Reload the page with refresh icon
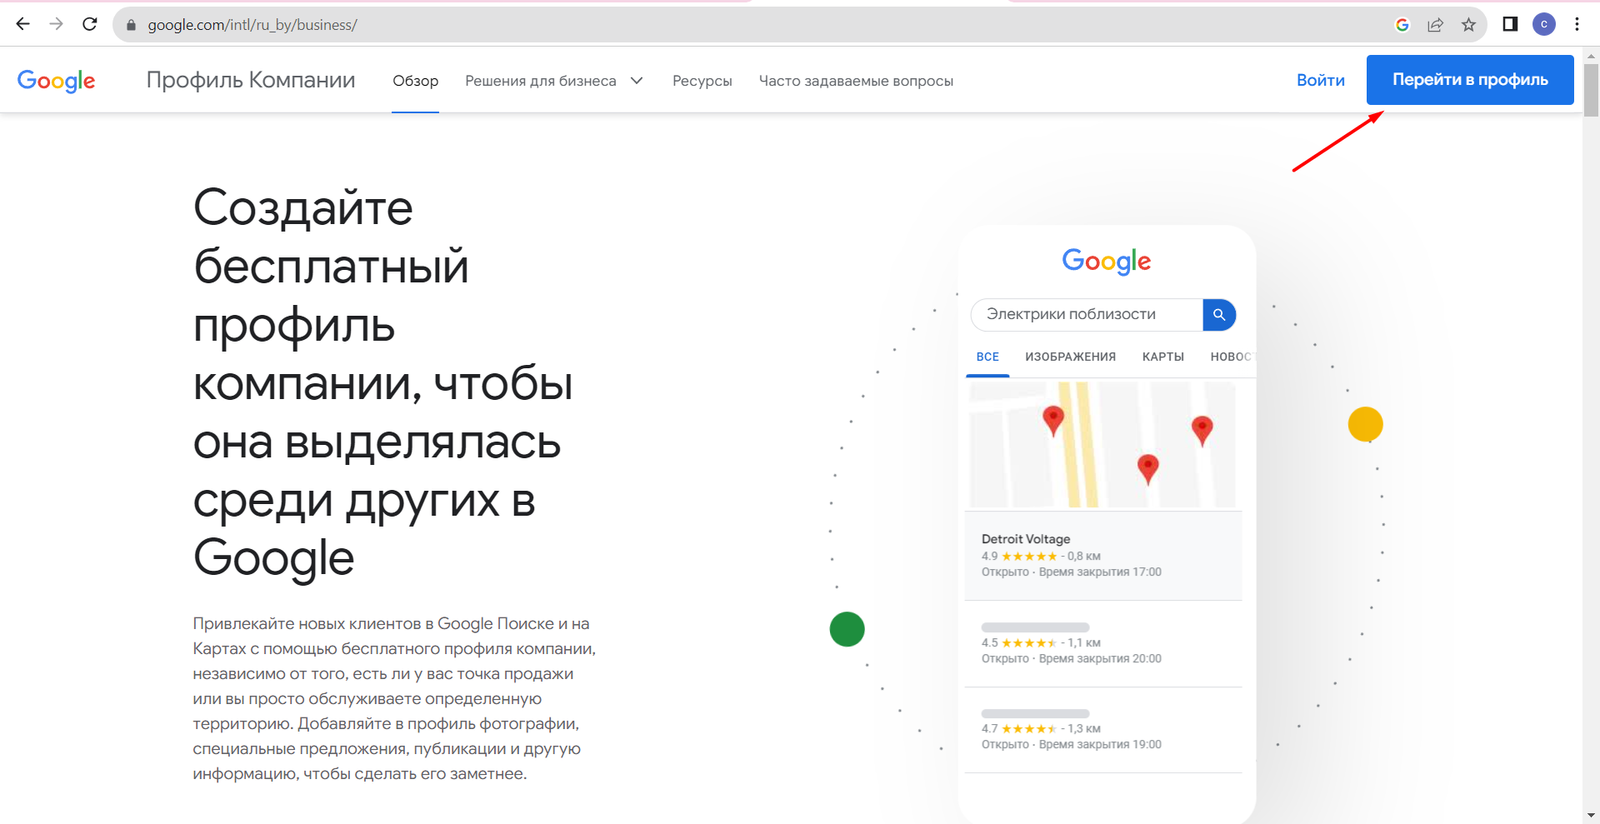This screenshot has width=1600, height=824. [90, 24]
